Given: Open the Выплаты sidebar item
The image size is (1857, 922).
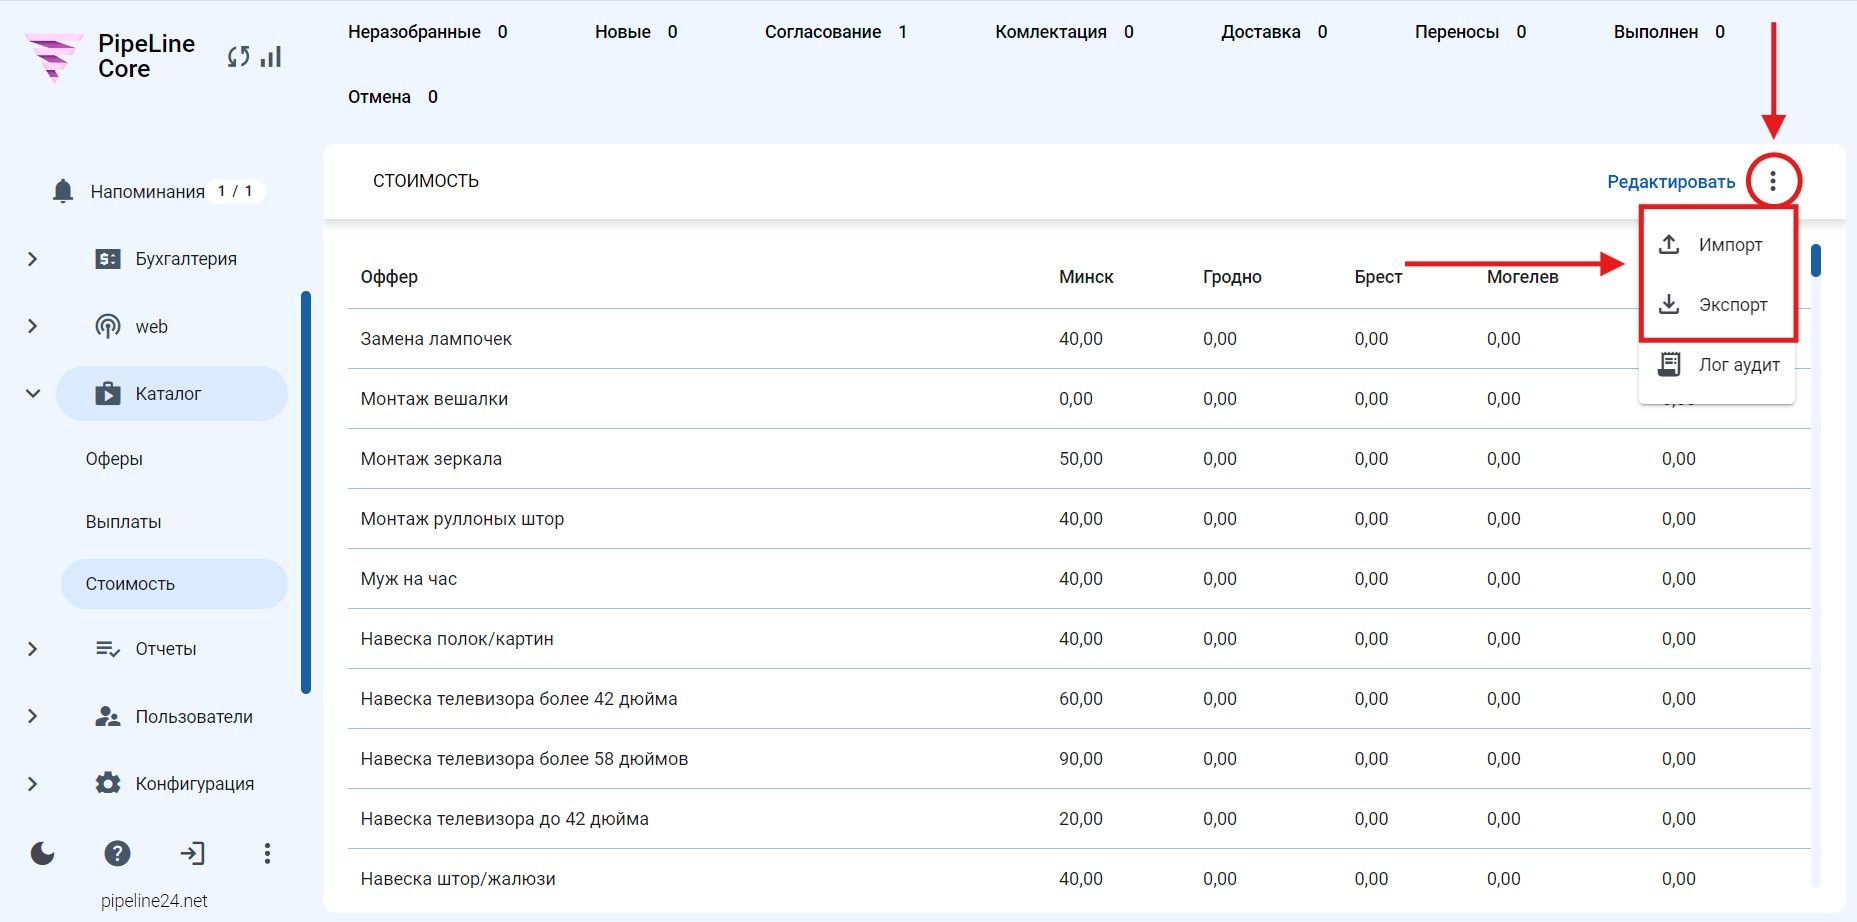Looking at the screenshot, I should (x=123, y=522).
